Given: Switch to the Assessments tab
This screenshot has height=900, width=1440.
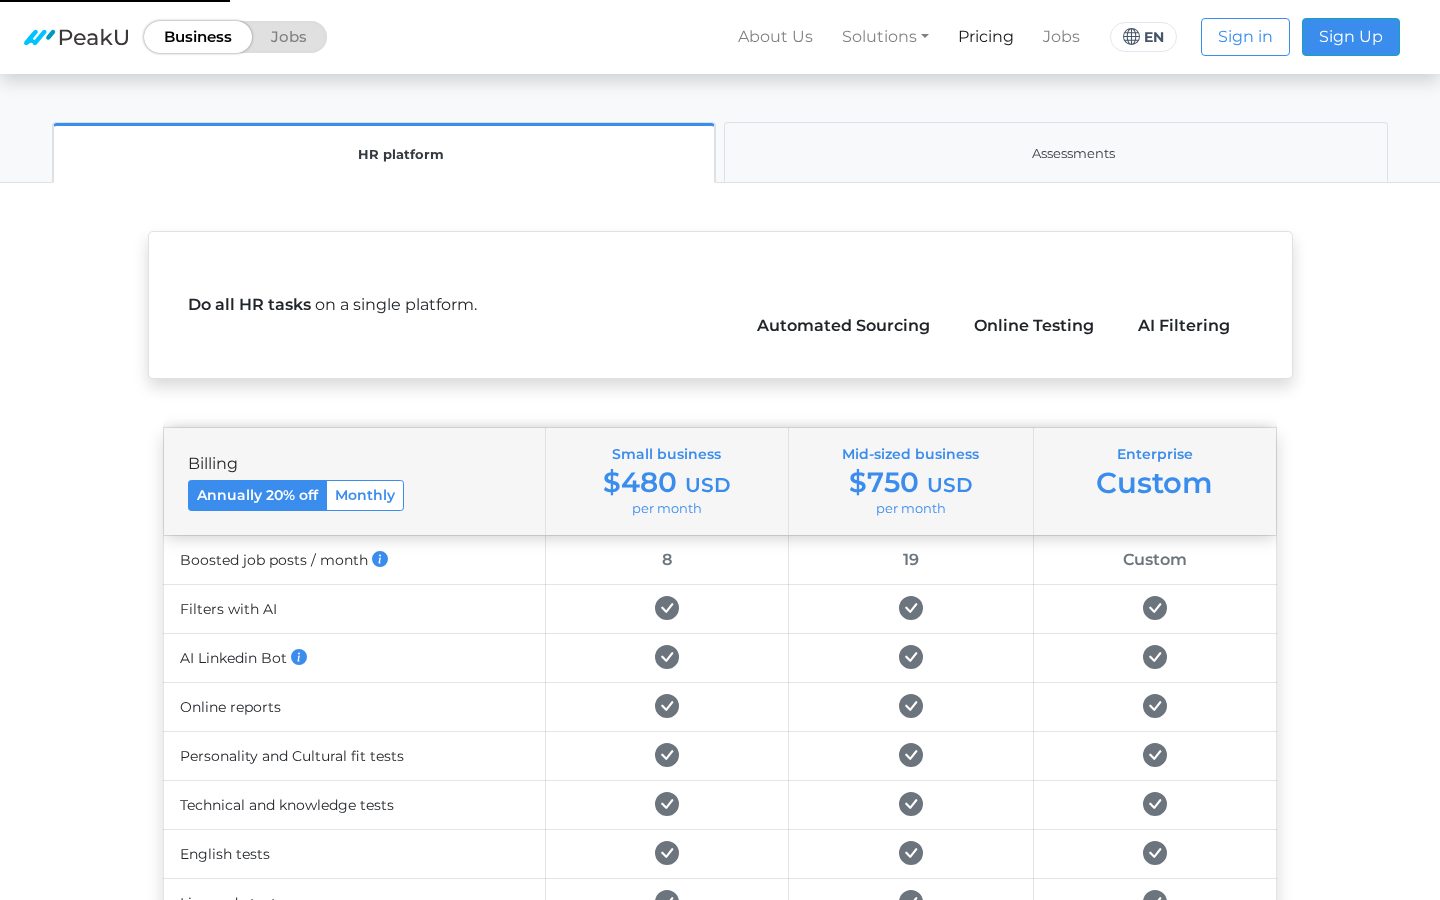Looking at the screenshot, I should [1056, 153].
